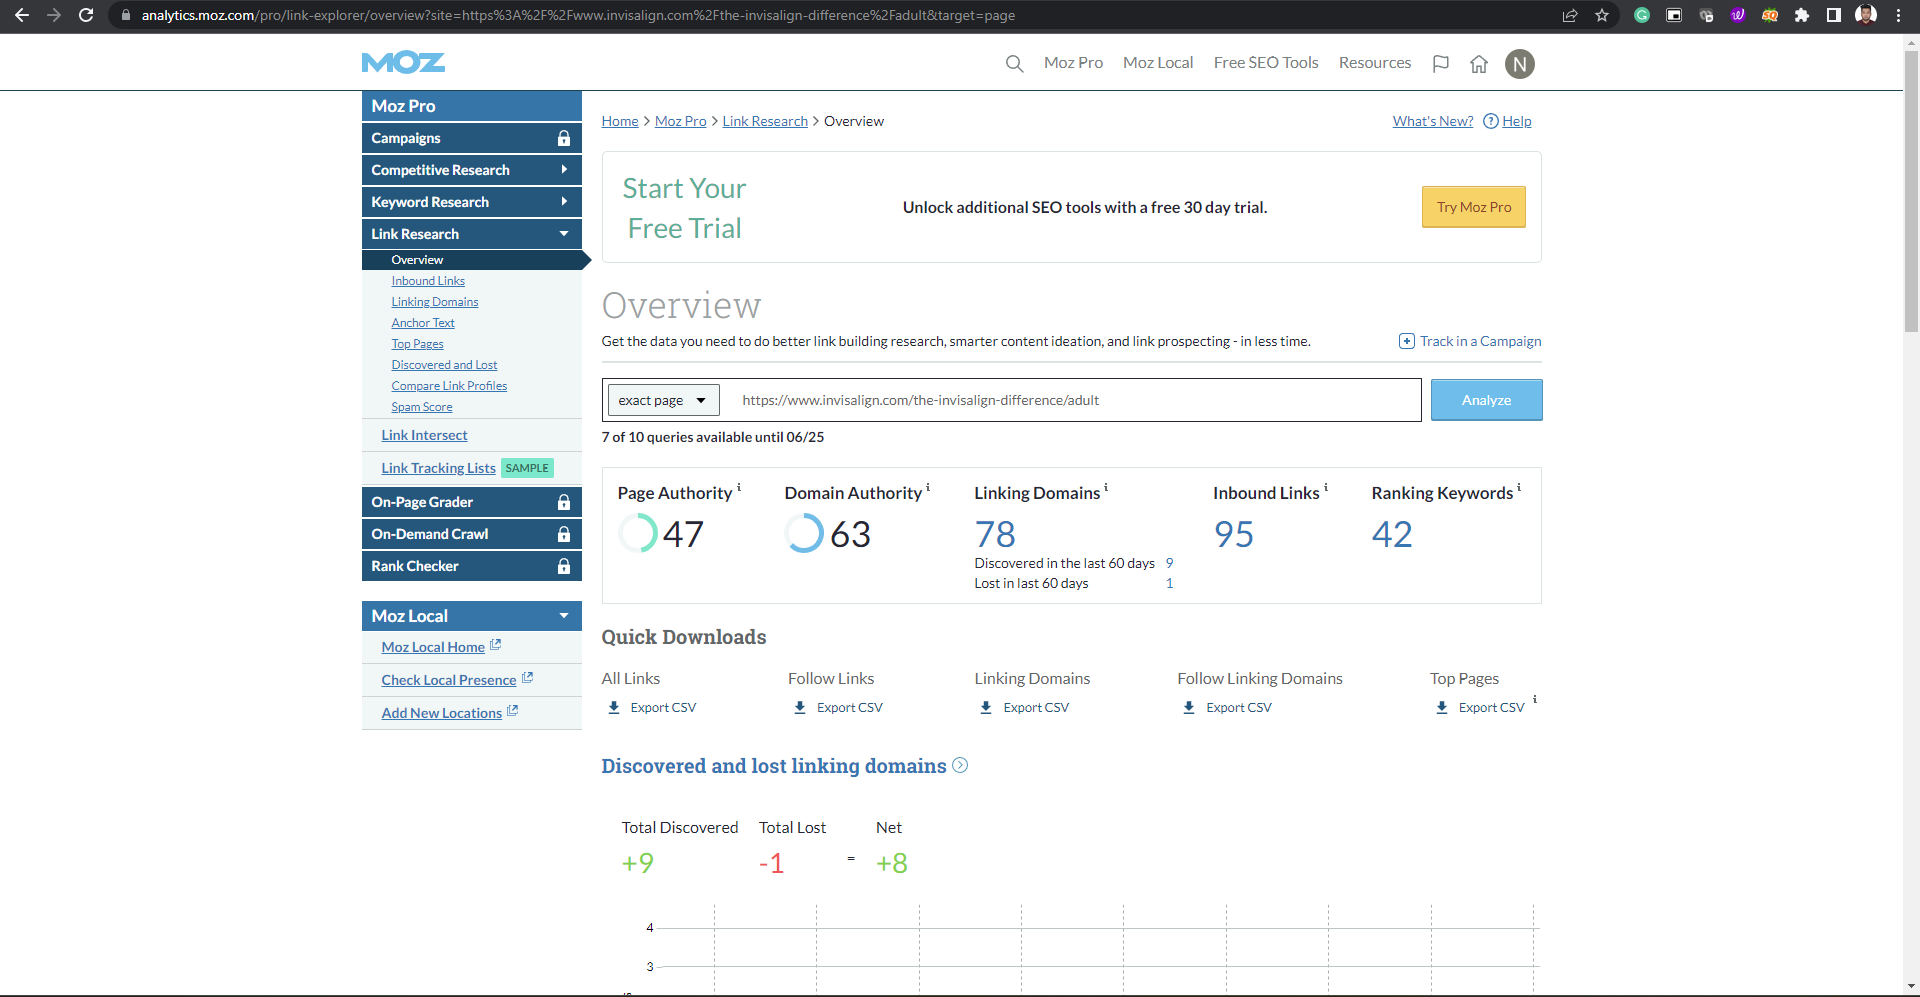
Task: Click the Top Pages export info icon
Action: pyautogui.click(x=1535, y=699)
